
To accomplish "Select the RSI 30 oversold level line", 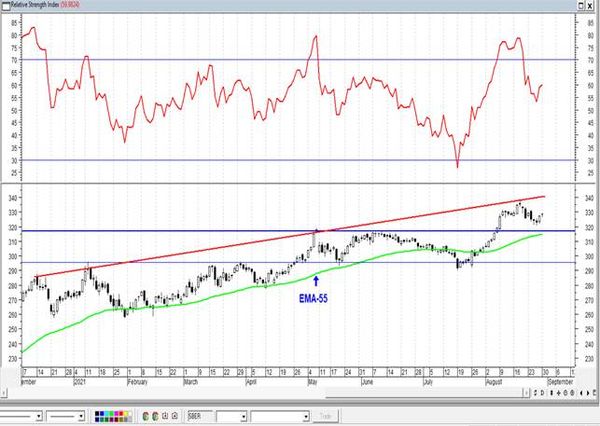I will tap(298, 160).
